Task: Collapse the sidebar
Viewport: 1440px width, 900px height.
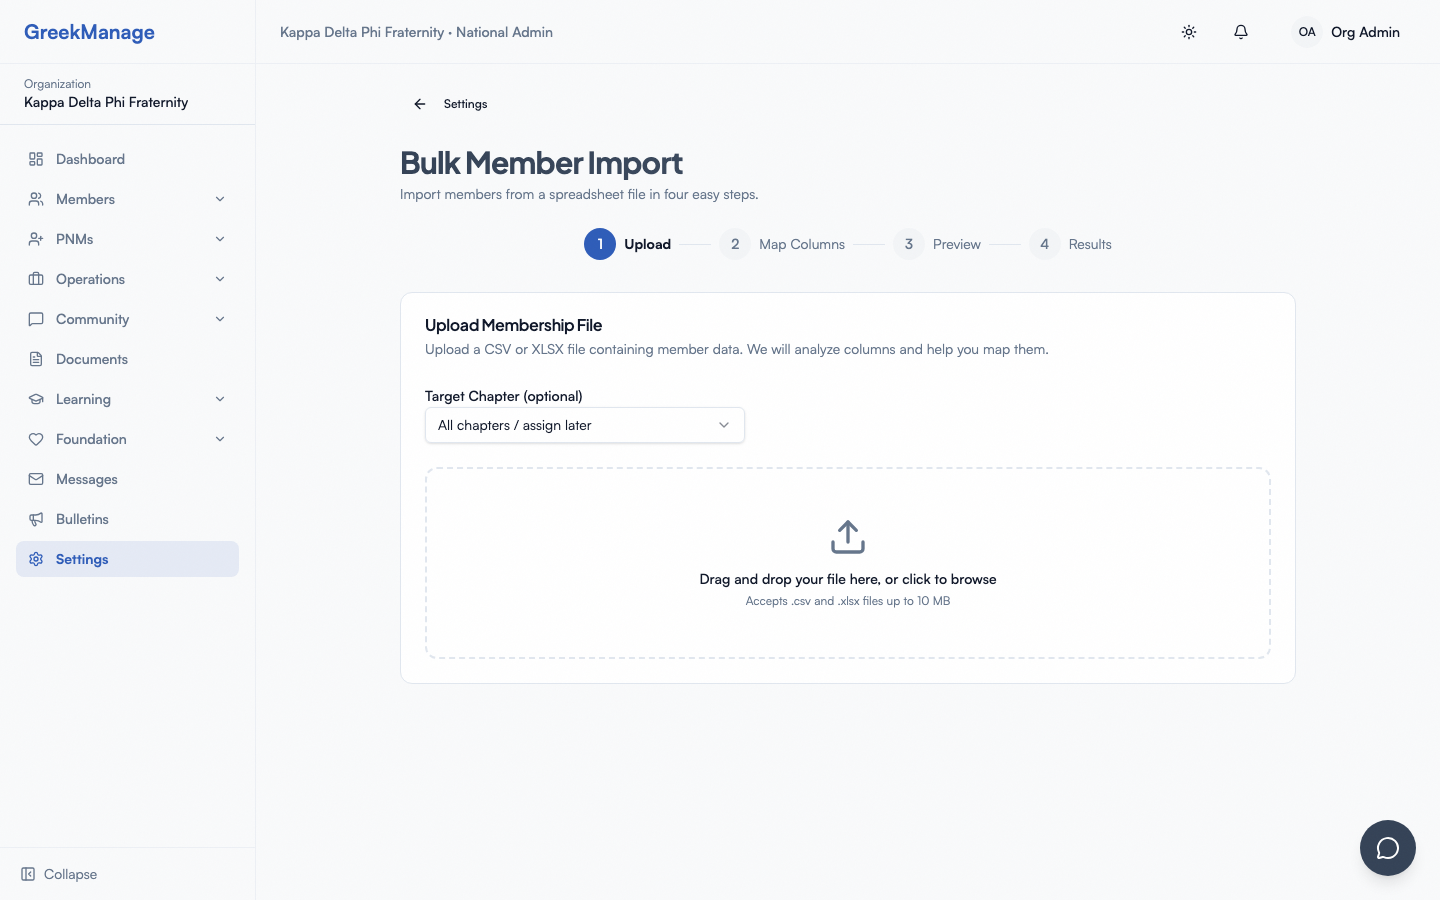Action: pos(58,874)
